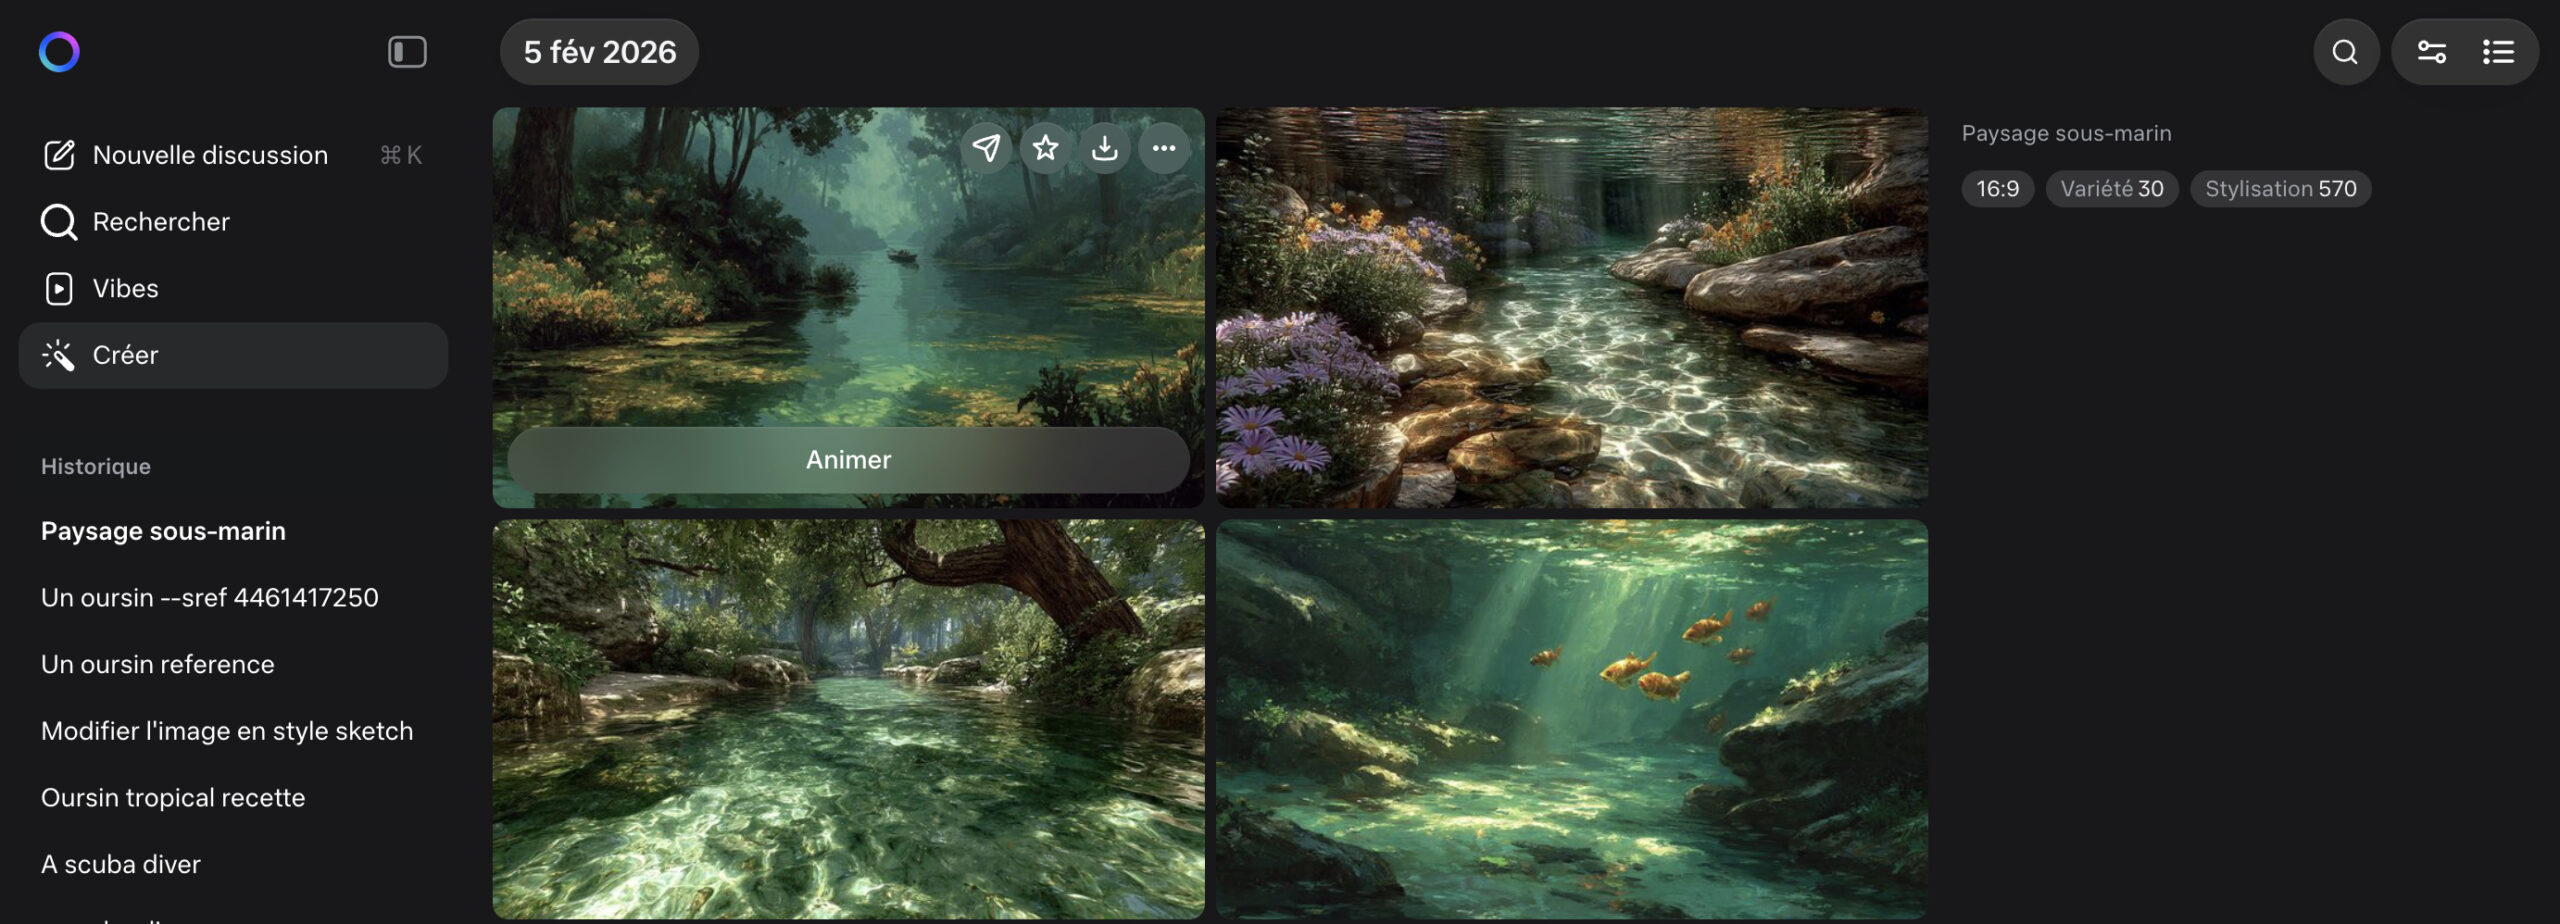Open history item Oursin tropical recette

pyautogui.click(x=173, y=798)
